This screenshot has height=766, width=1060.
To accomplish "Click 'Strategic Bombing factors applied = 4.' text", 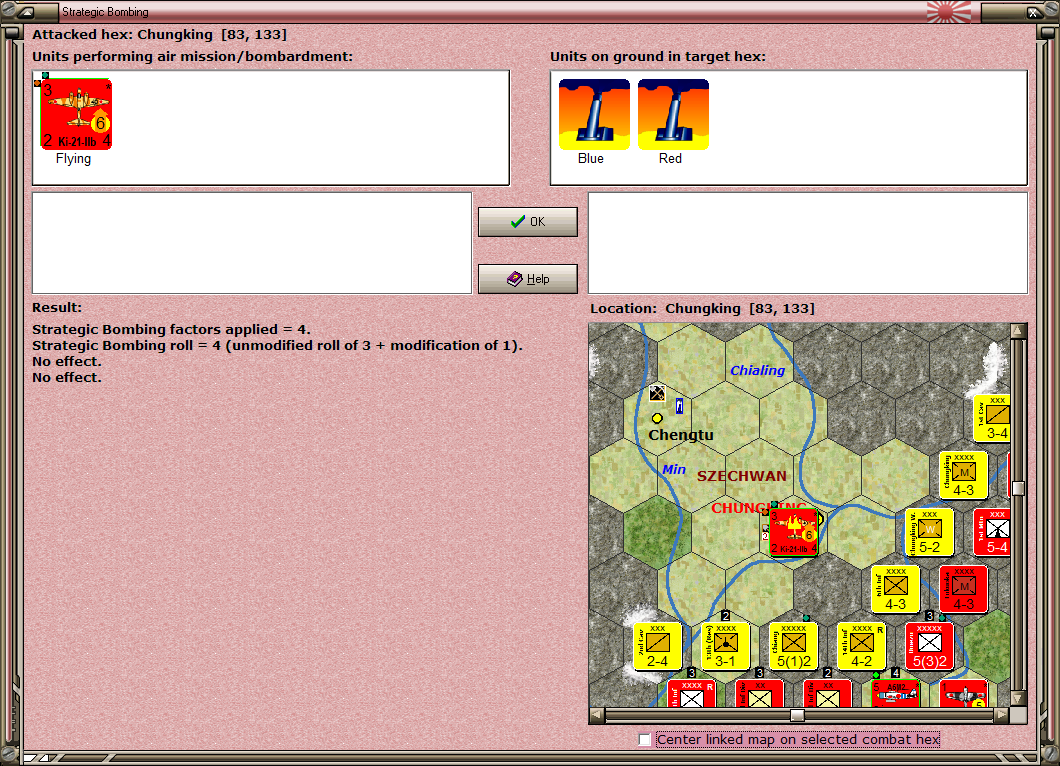I will click(x=171, y=329).
